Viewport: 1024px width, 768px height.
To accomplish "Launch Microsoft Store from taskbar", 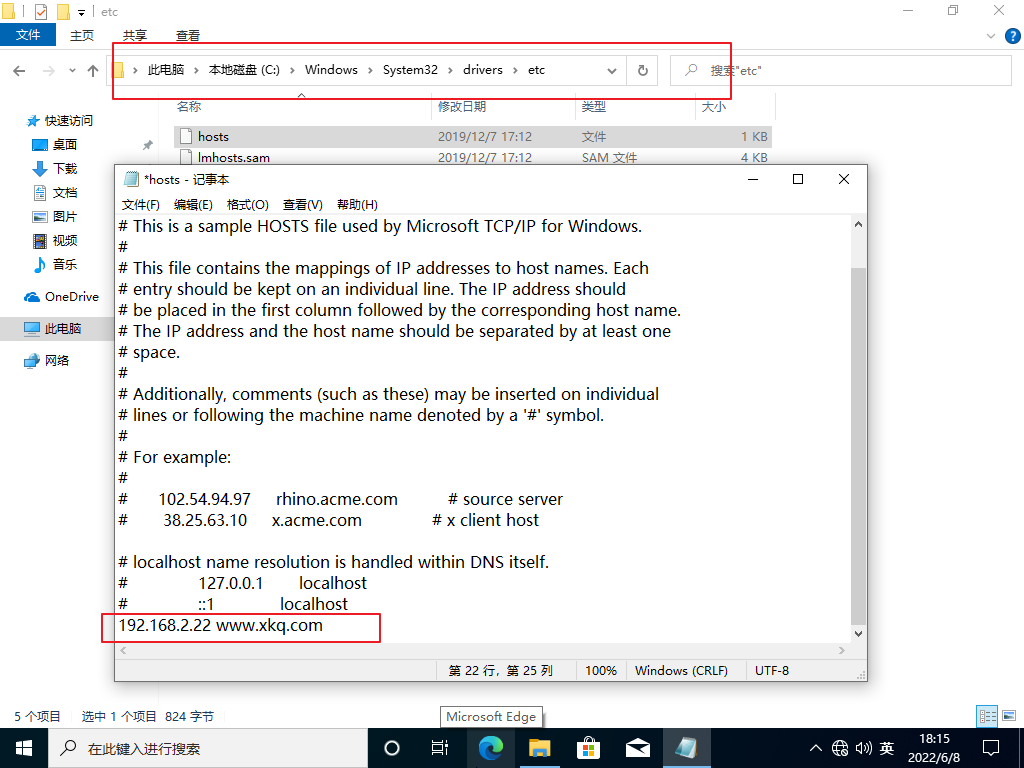I will point(588,748).
